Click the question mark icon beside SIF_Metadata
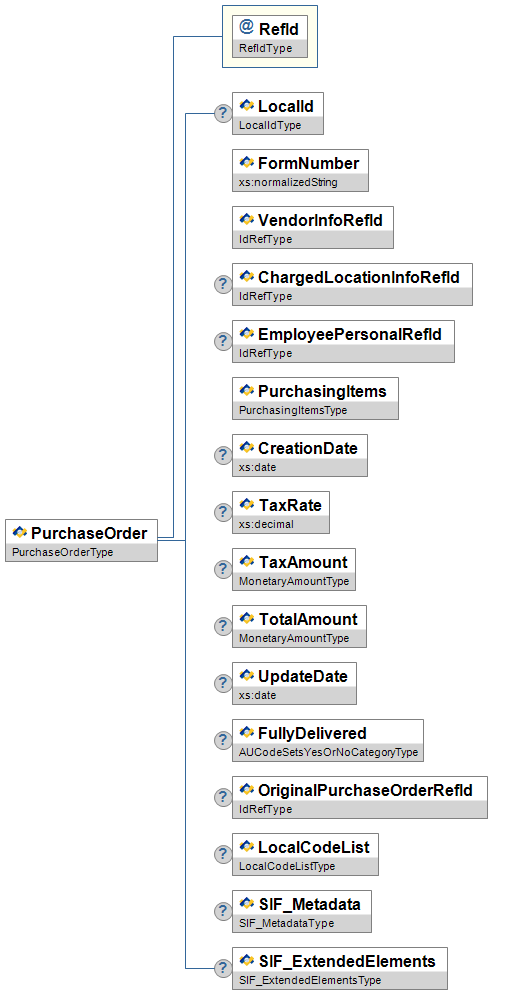The width and height of the screenshot is (510, 994). click(222, 912)
